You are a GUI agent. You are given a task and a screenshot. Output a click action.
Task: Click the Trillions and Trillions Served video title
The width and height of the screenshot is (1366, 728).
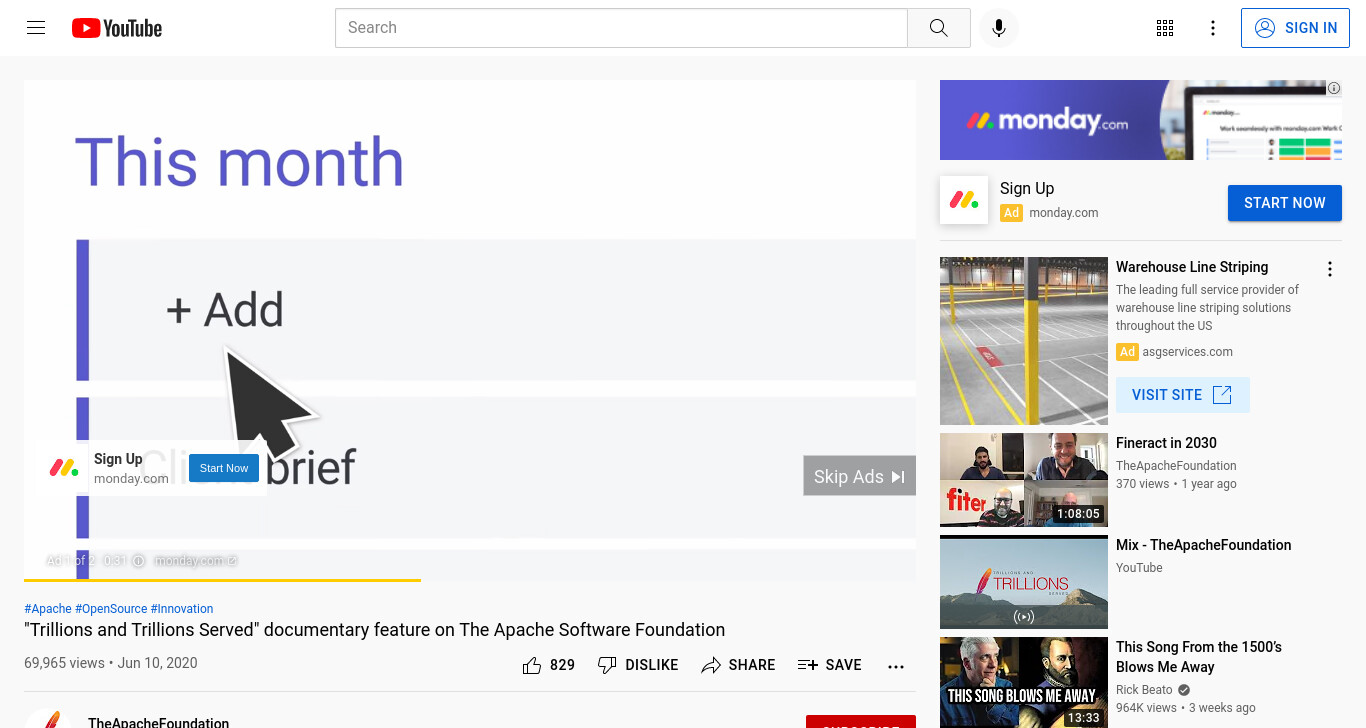coord(375,630)
